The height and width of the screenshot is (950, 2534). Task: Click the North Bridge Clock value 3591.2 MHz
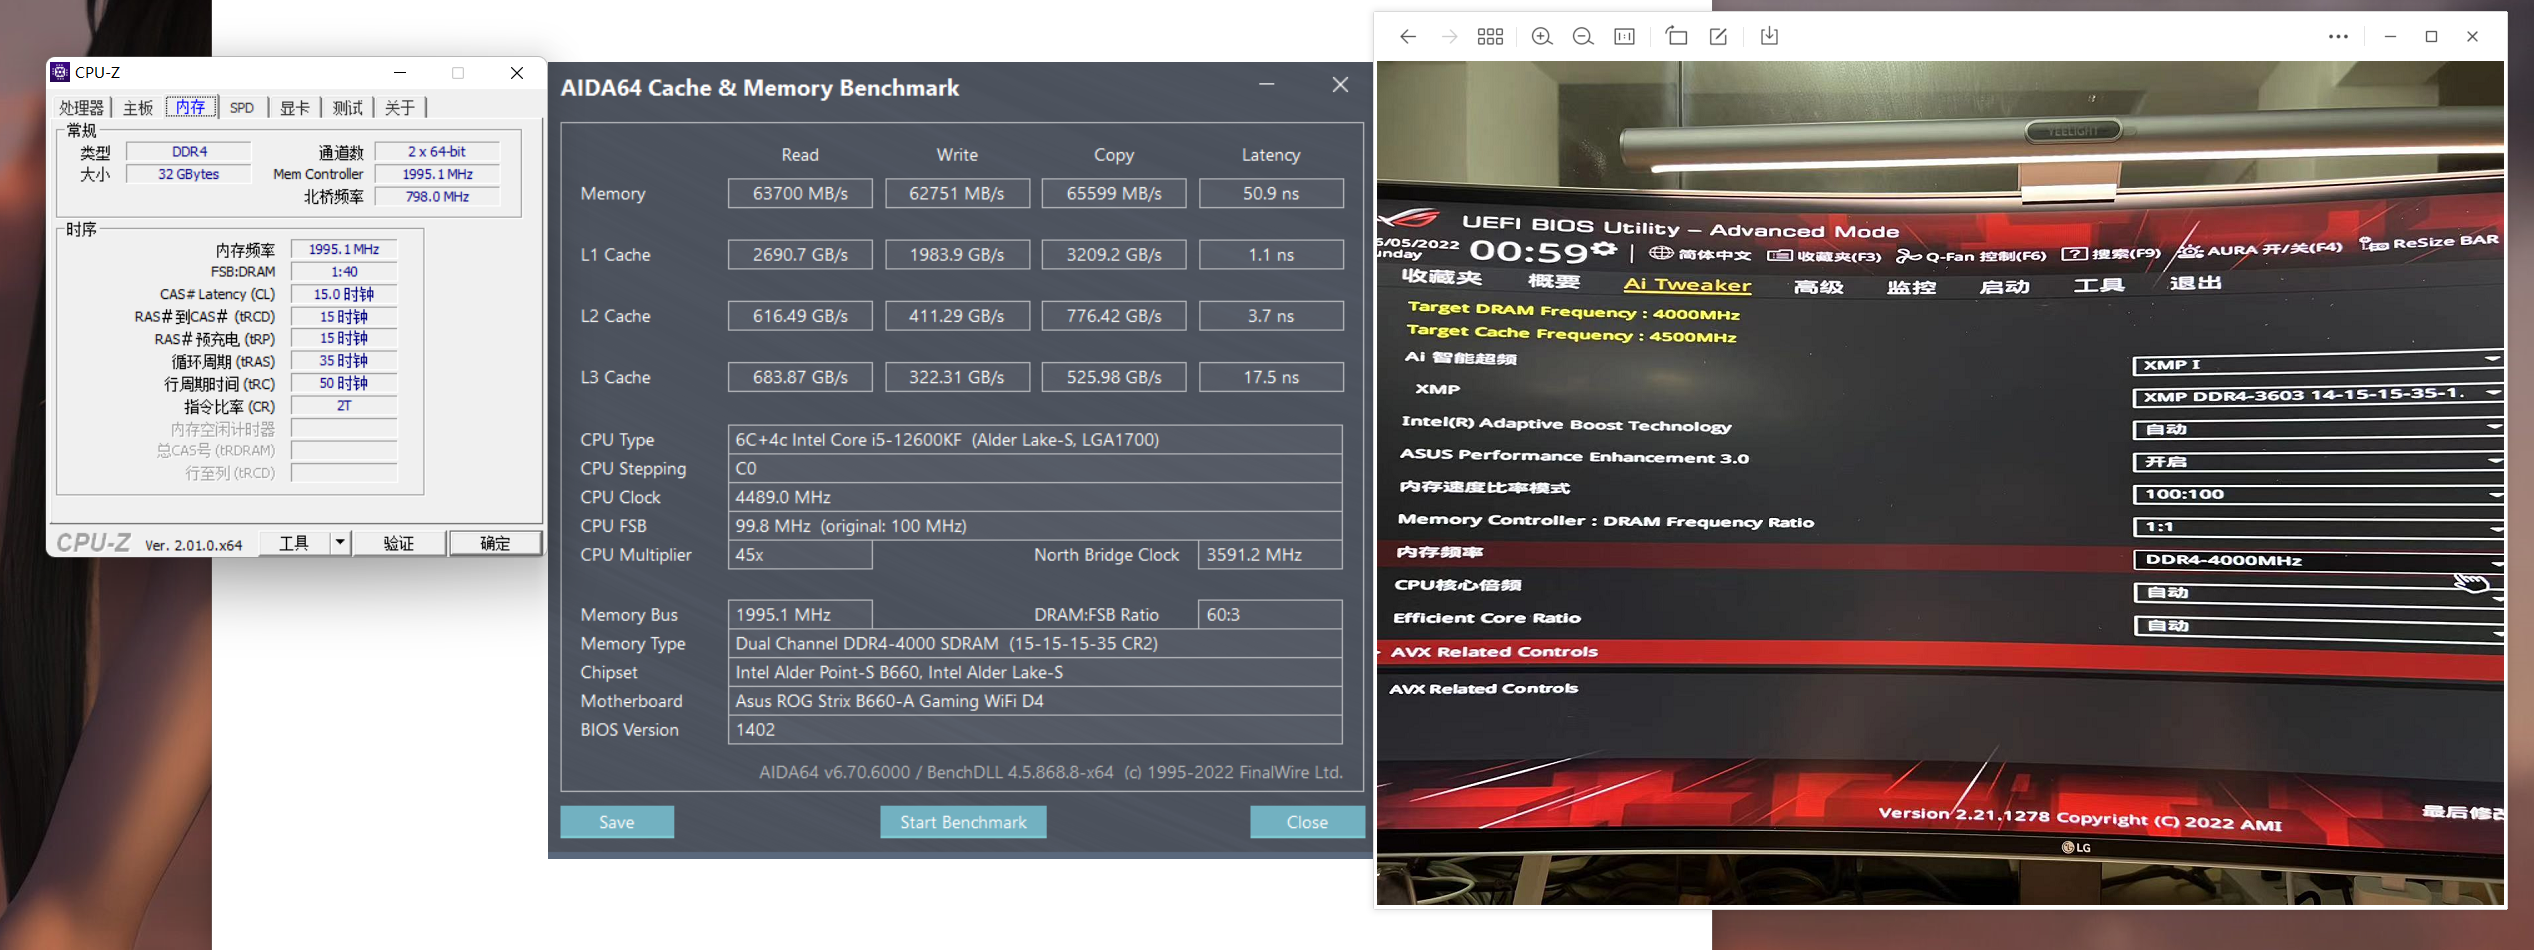[x=1270, y=554]
